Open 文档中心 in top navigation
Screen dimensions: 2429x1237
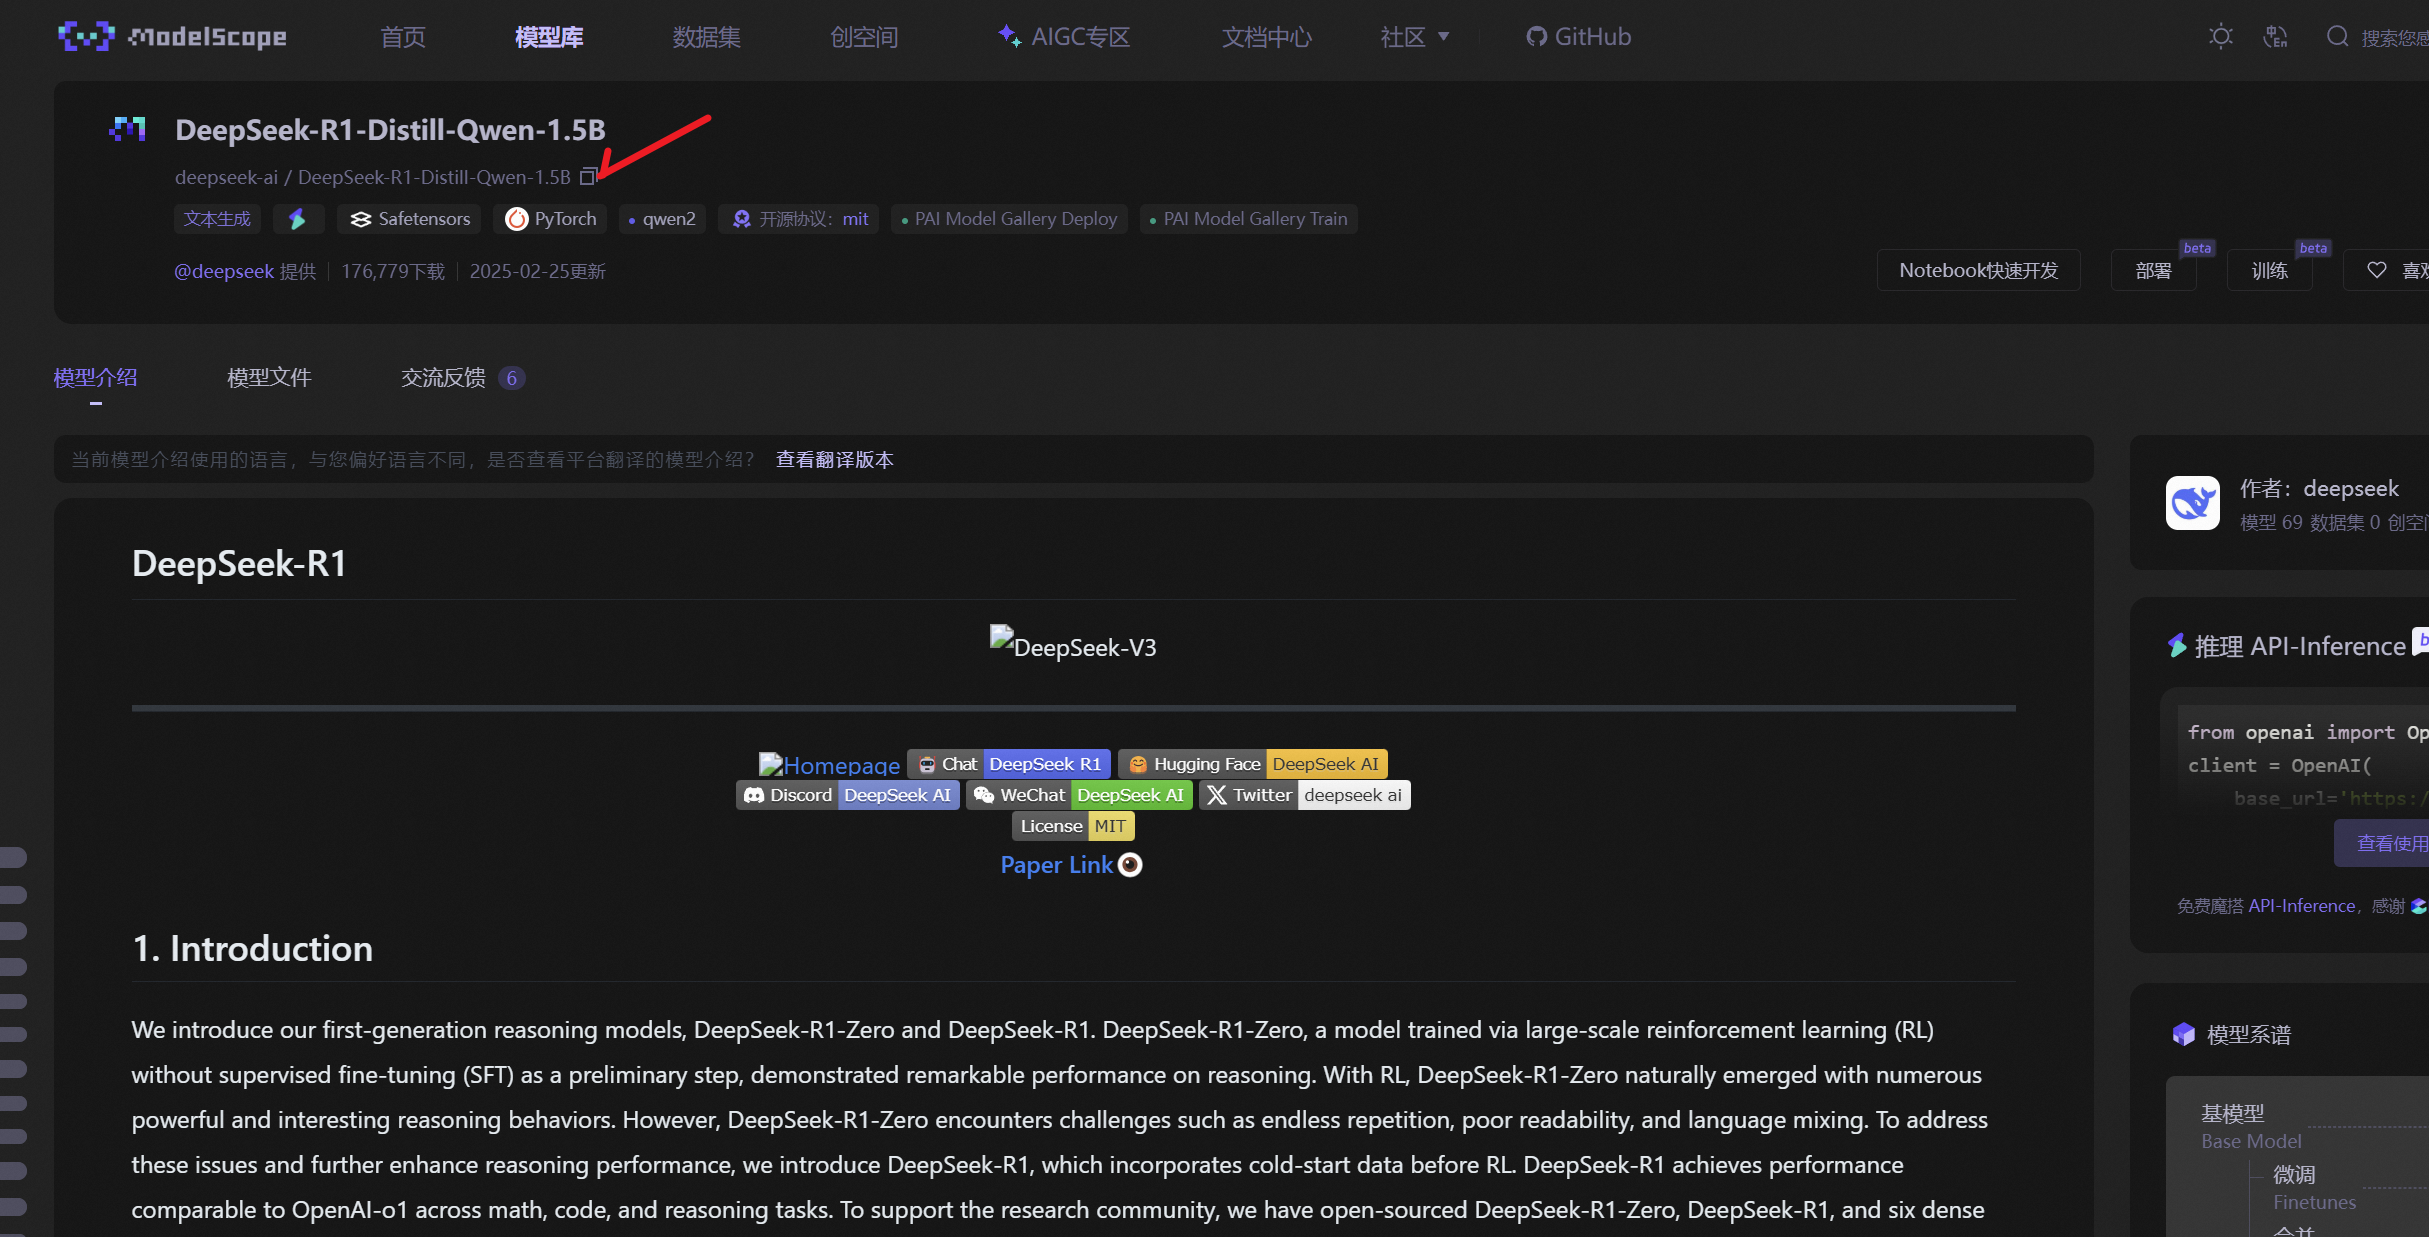pyautogui.click(x=1266, y=37)
